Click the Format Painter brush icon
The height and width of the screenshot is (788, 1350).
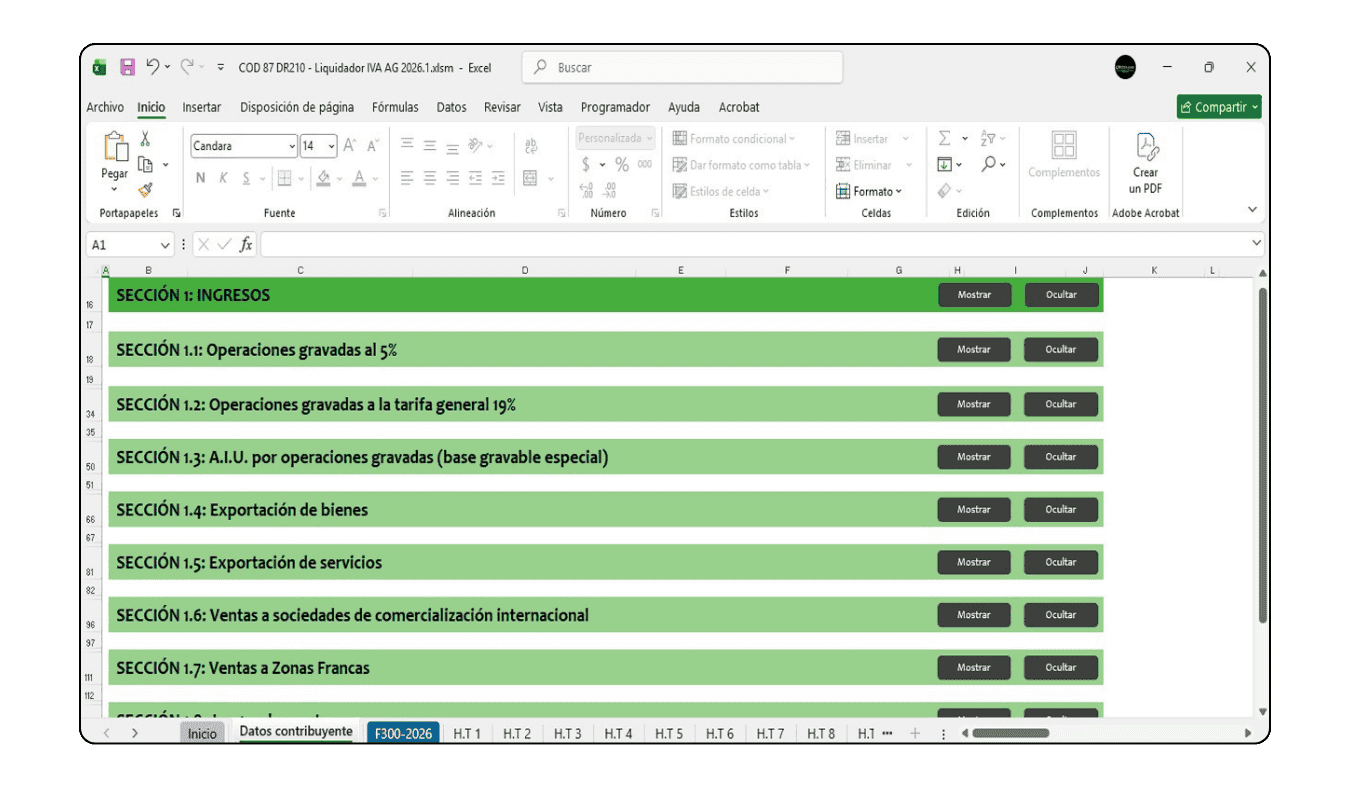[x=145, y=190]
